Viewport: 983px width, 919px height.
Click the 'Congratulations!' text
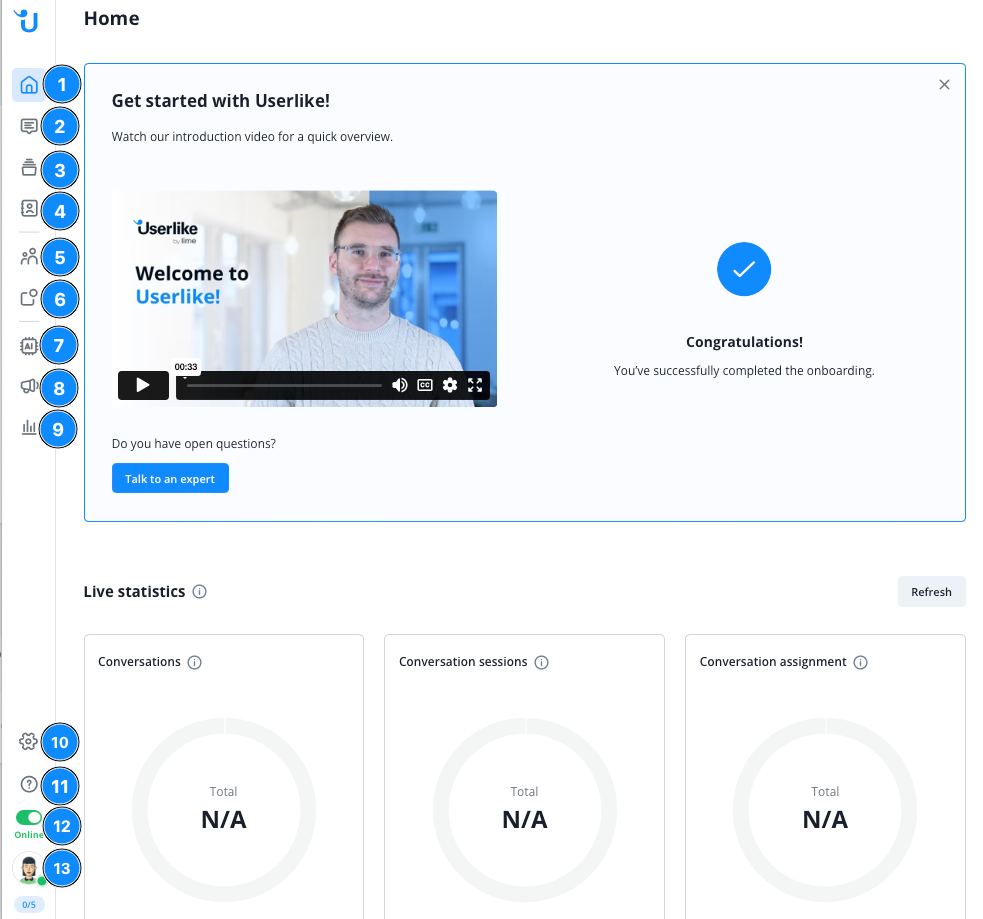coord(744,342)
